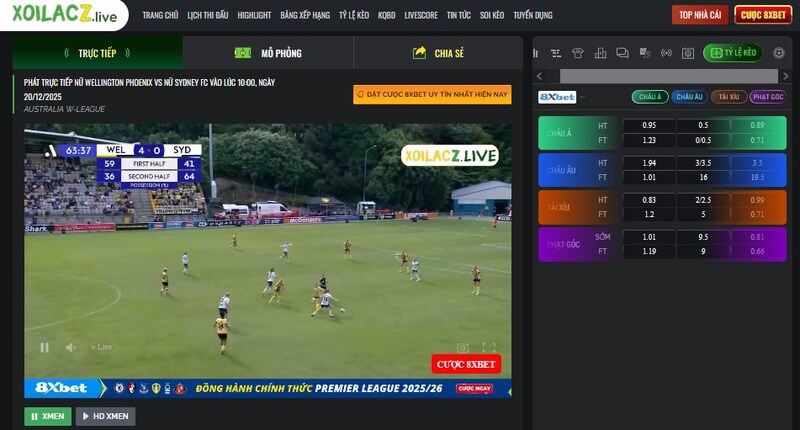Select the Phạt Góc odds filter
800x430 pixels.
767,97
